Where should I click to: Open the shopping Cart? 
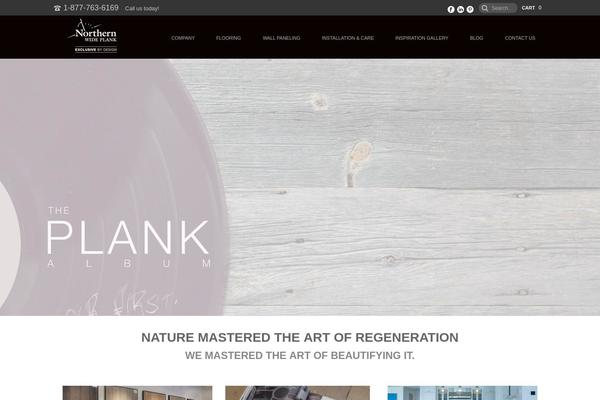pos(532,8)
